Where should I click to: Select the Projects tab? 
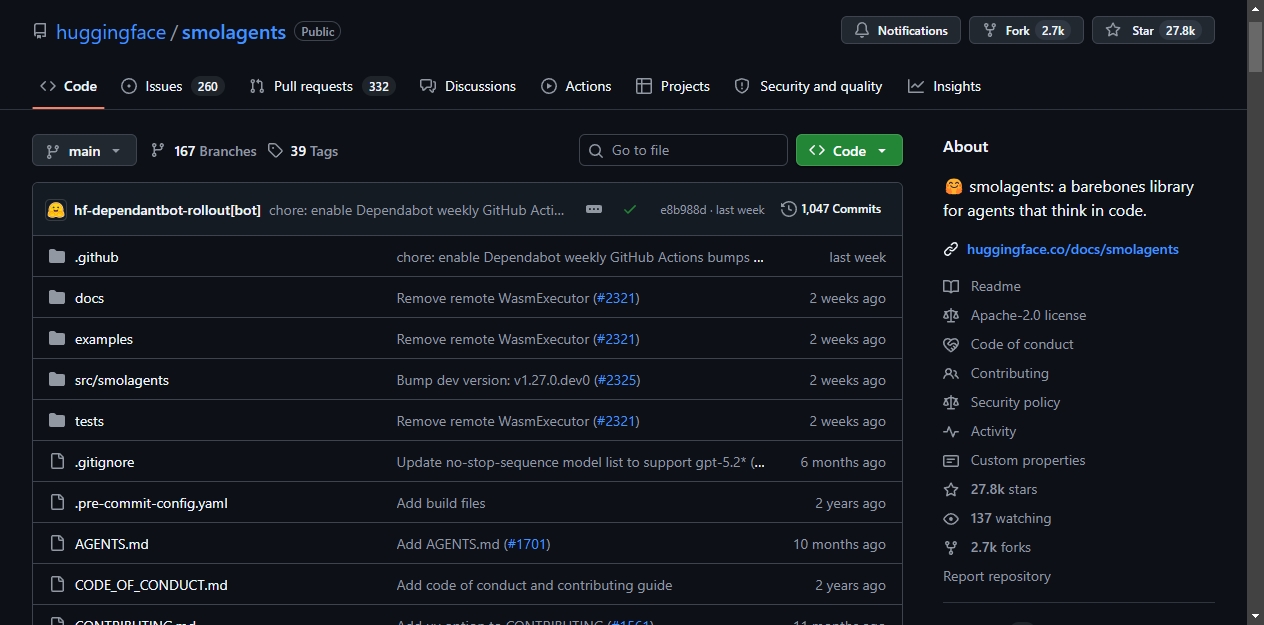(x=673, y=86)
